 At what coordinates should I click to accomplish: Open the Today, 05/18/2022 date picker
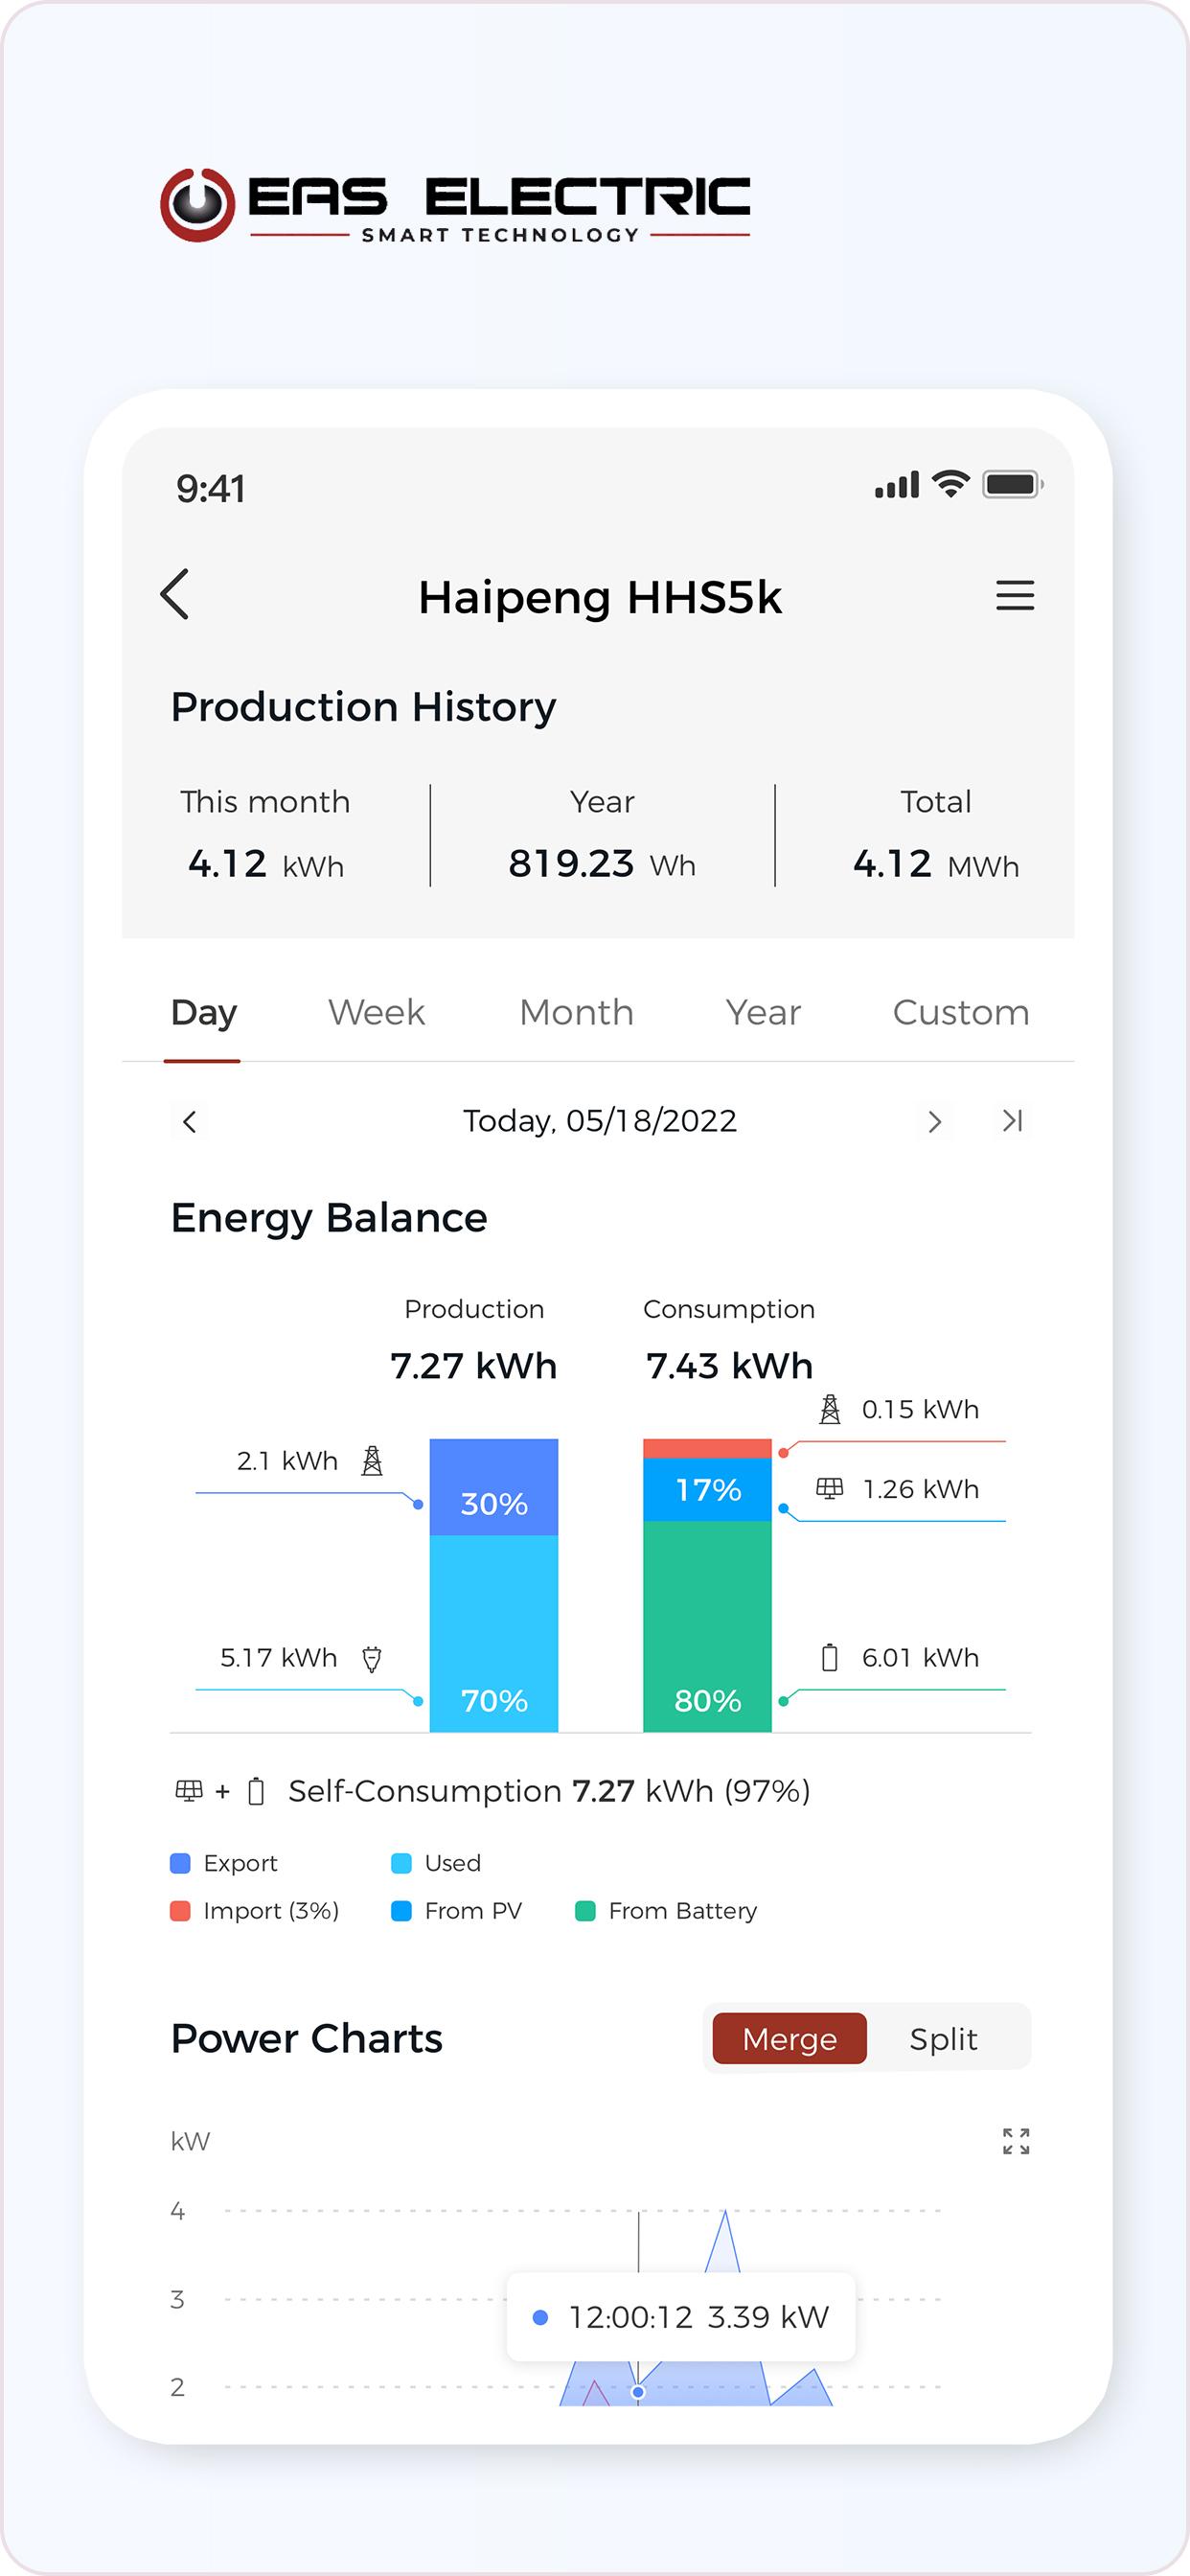(x=600, y=1121)
